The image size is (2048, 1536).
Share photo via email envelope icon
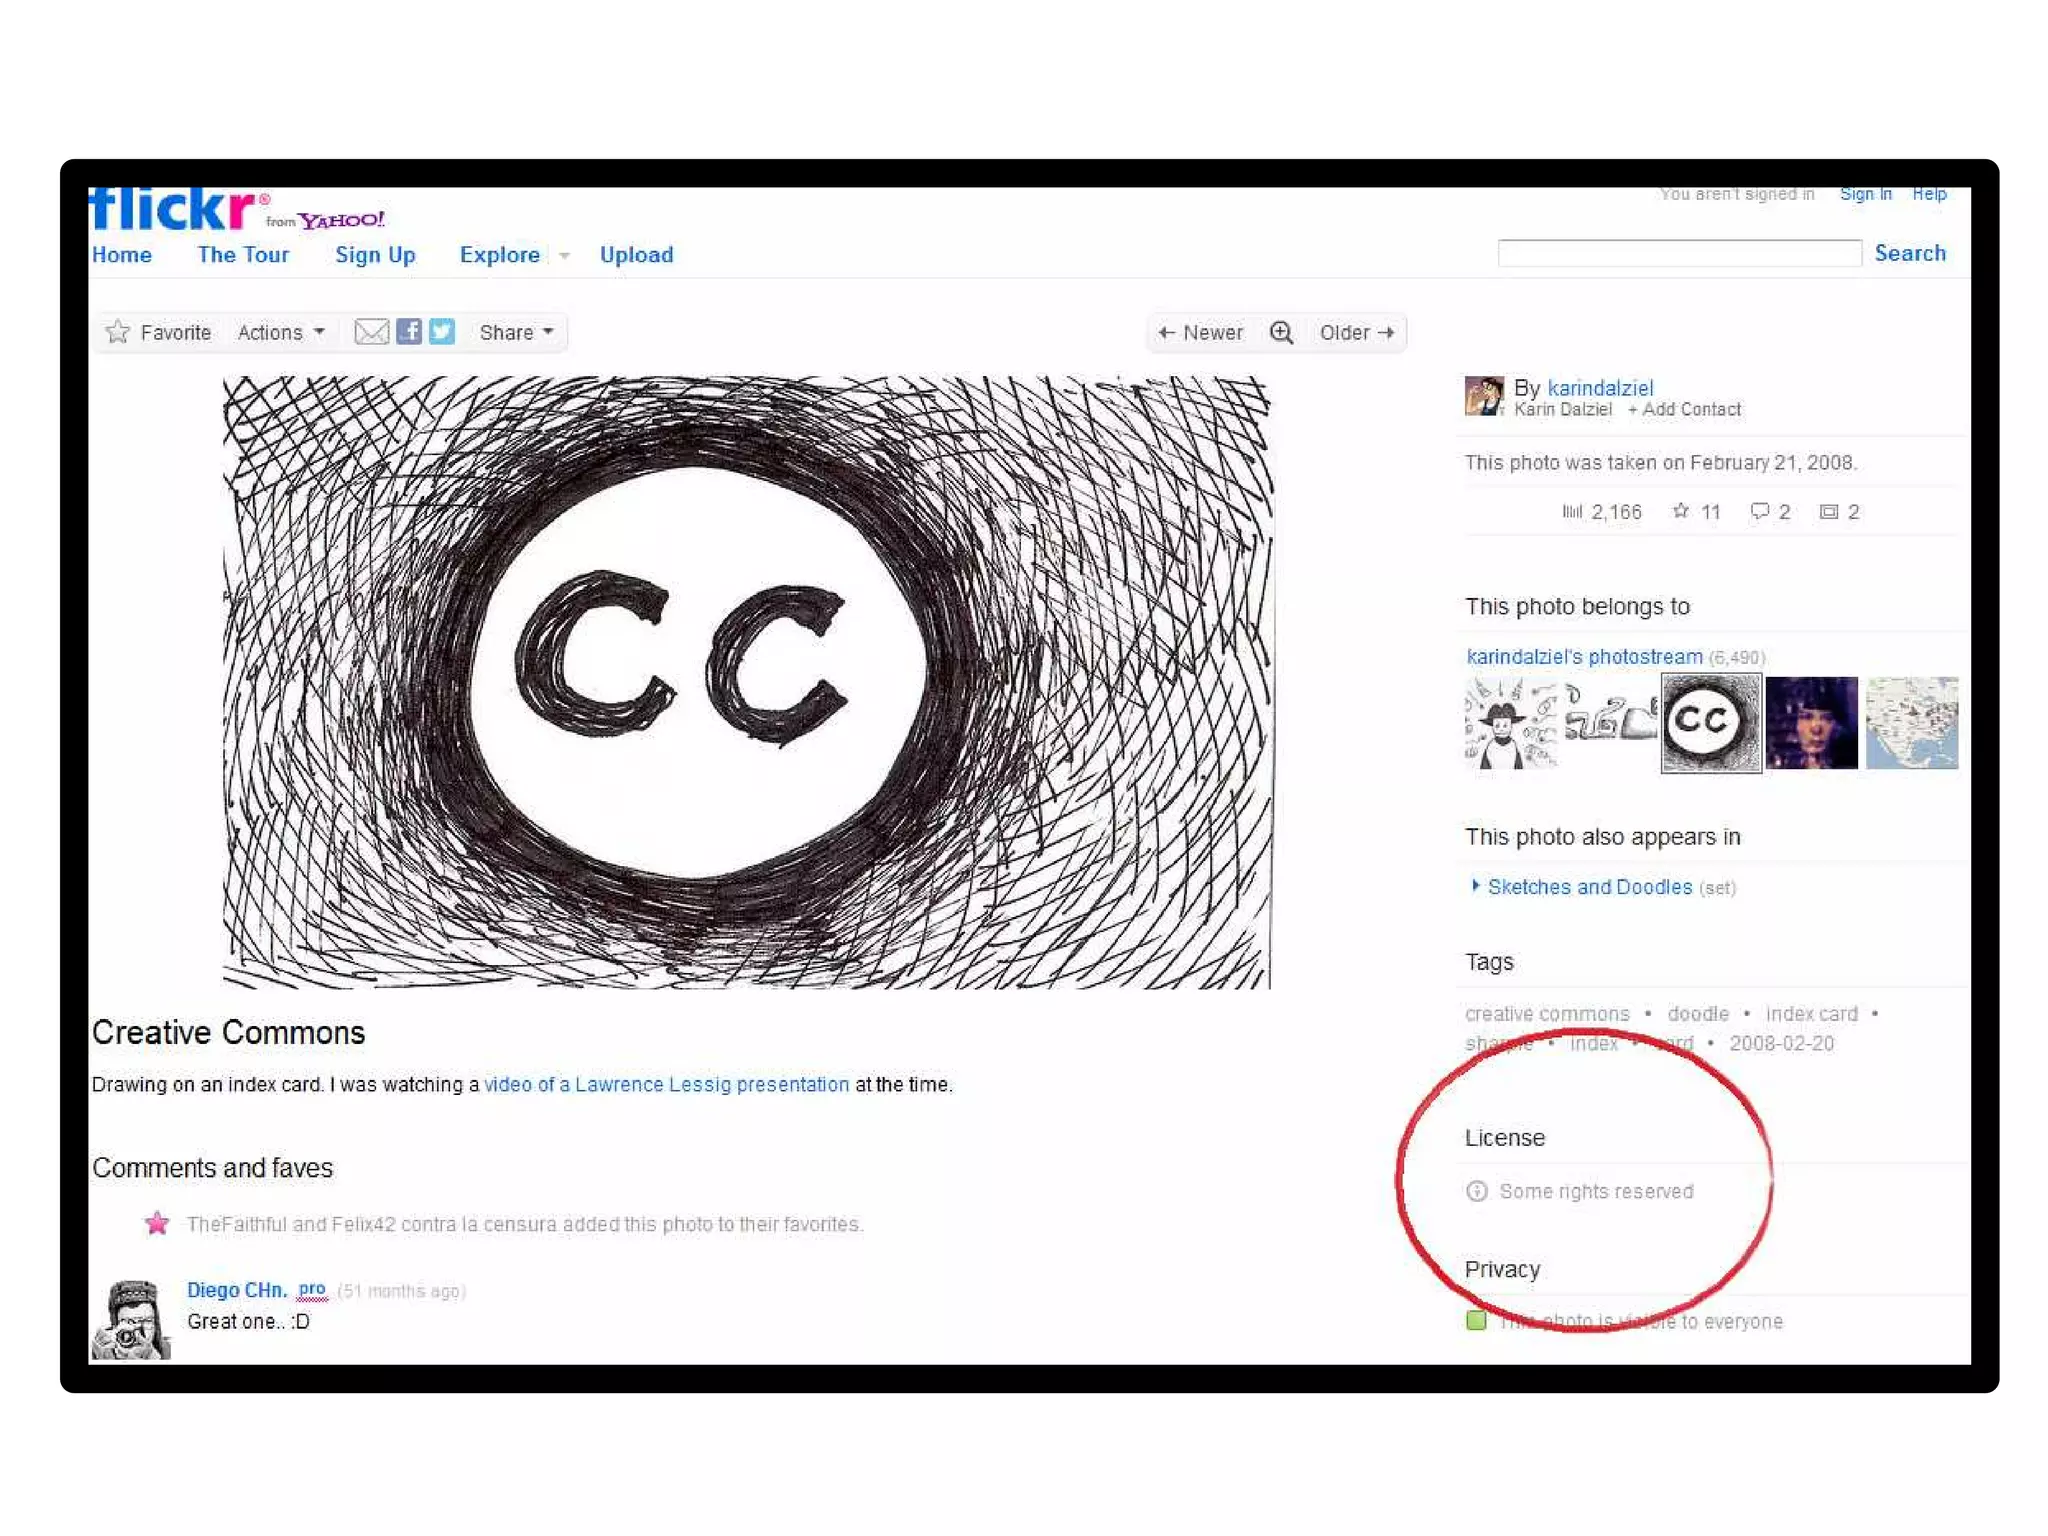pyautogui.click(x=371, y=332)
